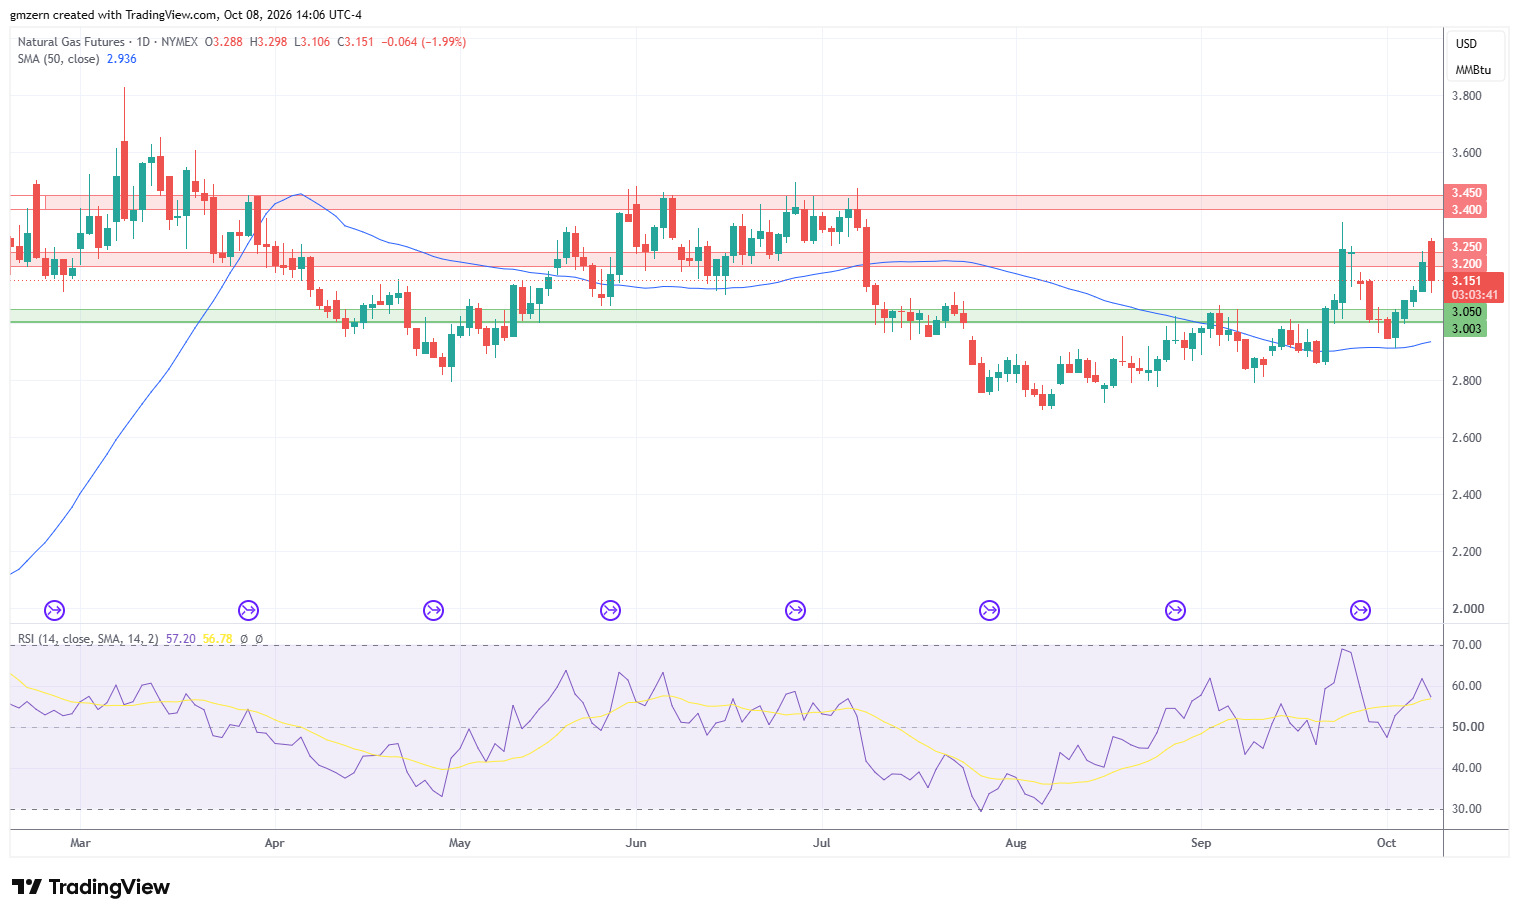Click the SMA value 2.936
Screen dimensions: 1519x917
[x=122, y=59]
